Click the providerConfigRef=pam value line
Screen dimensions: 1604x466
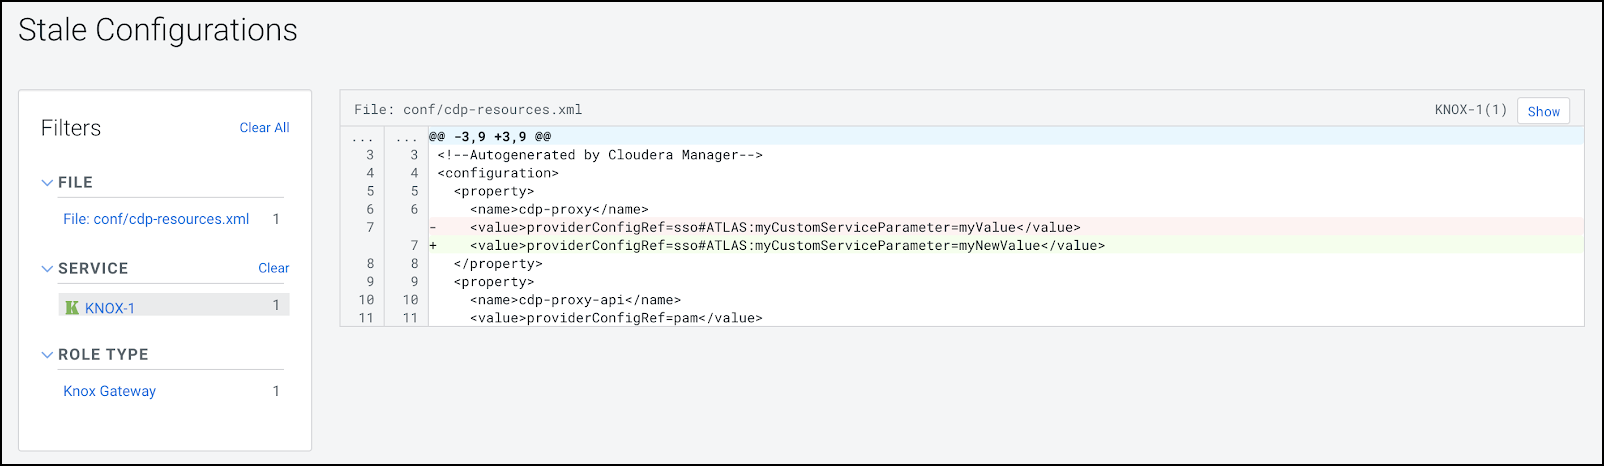pyautogui.click(x=616, y=318)
